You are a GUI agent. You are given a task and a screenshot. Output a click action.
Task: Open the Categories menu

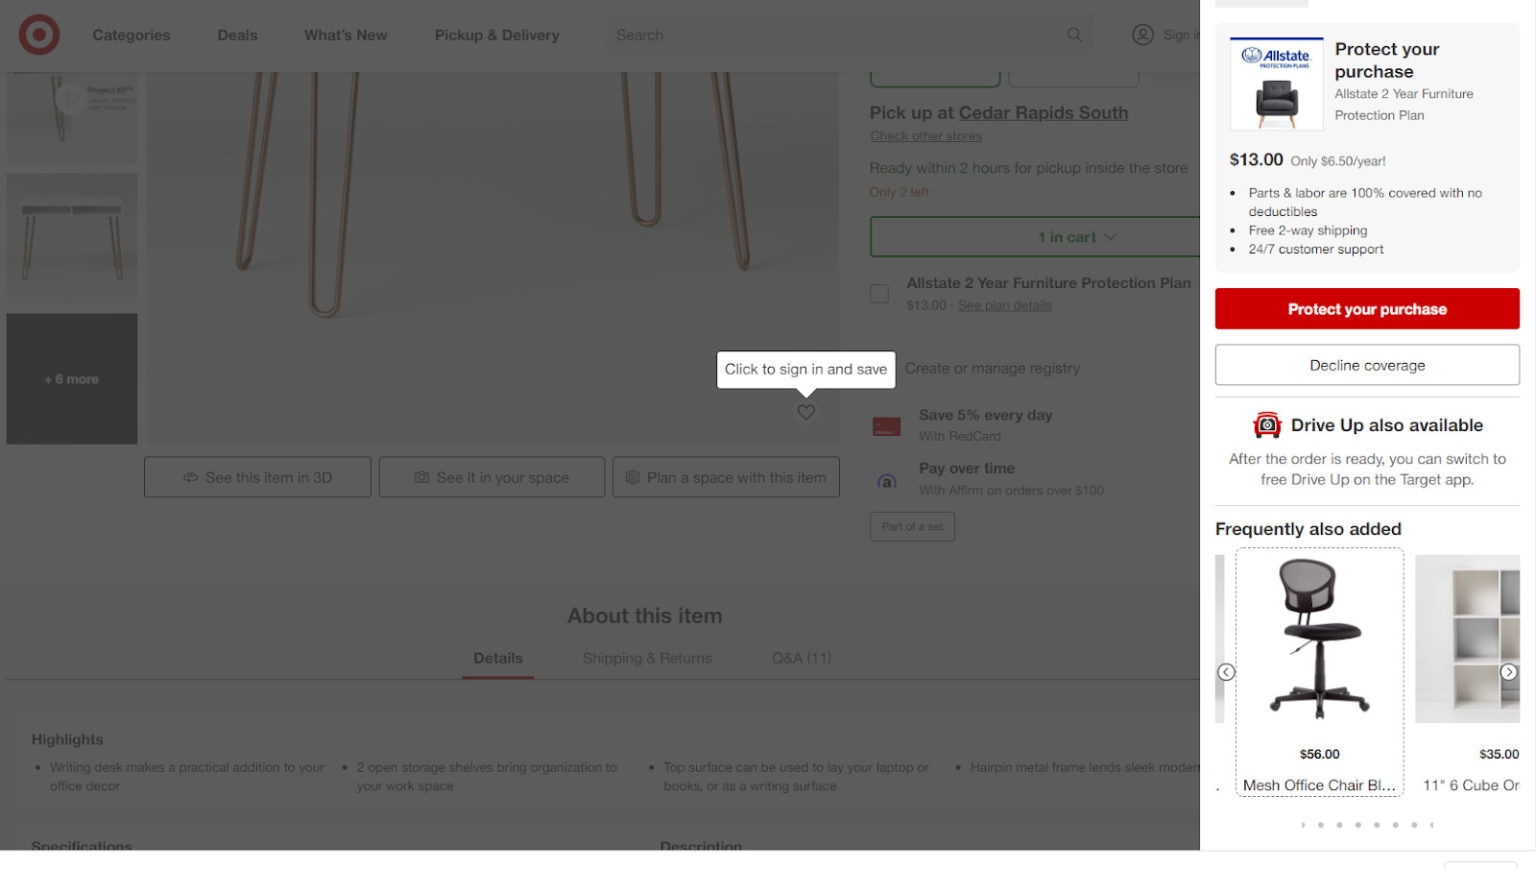tap(131, 35)
